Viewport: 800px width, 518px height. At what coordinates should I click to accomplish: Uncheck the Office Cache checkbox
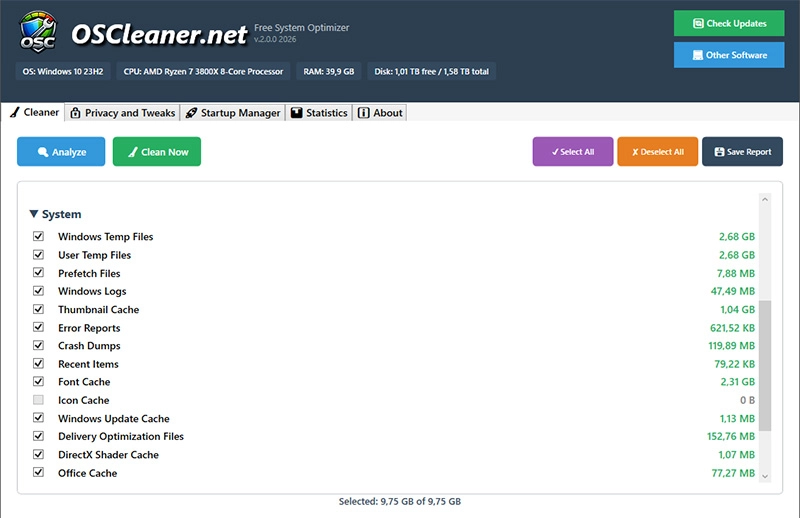38,472
